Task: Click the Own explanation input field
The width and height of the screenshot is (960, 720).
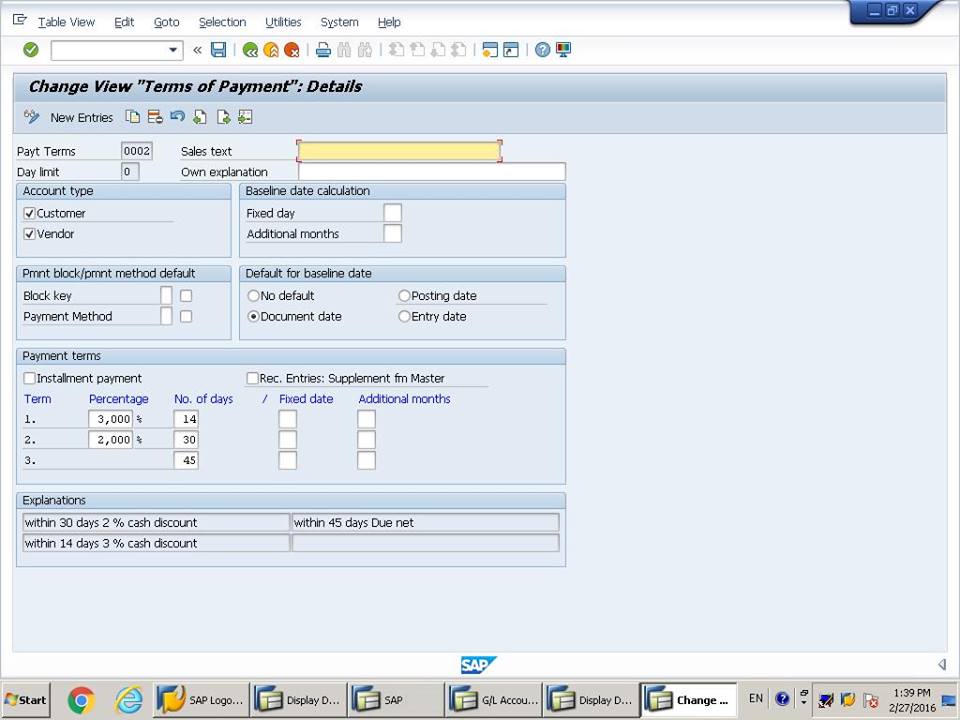Action: pyautogui.click(x=432, y=171)
